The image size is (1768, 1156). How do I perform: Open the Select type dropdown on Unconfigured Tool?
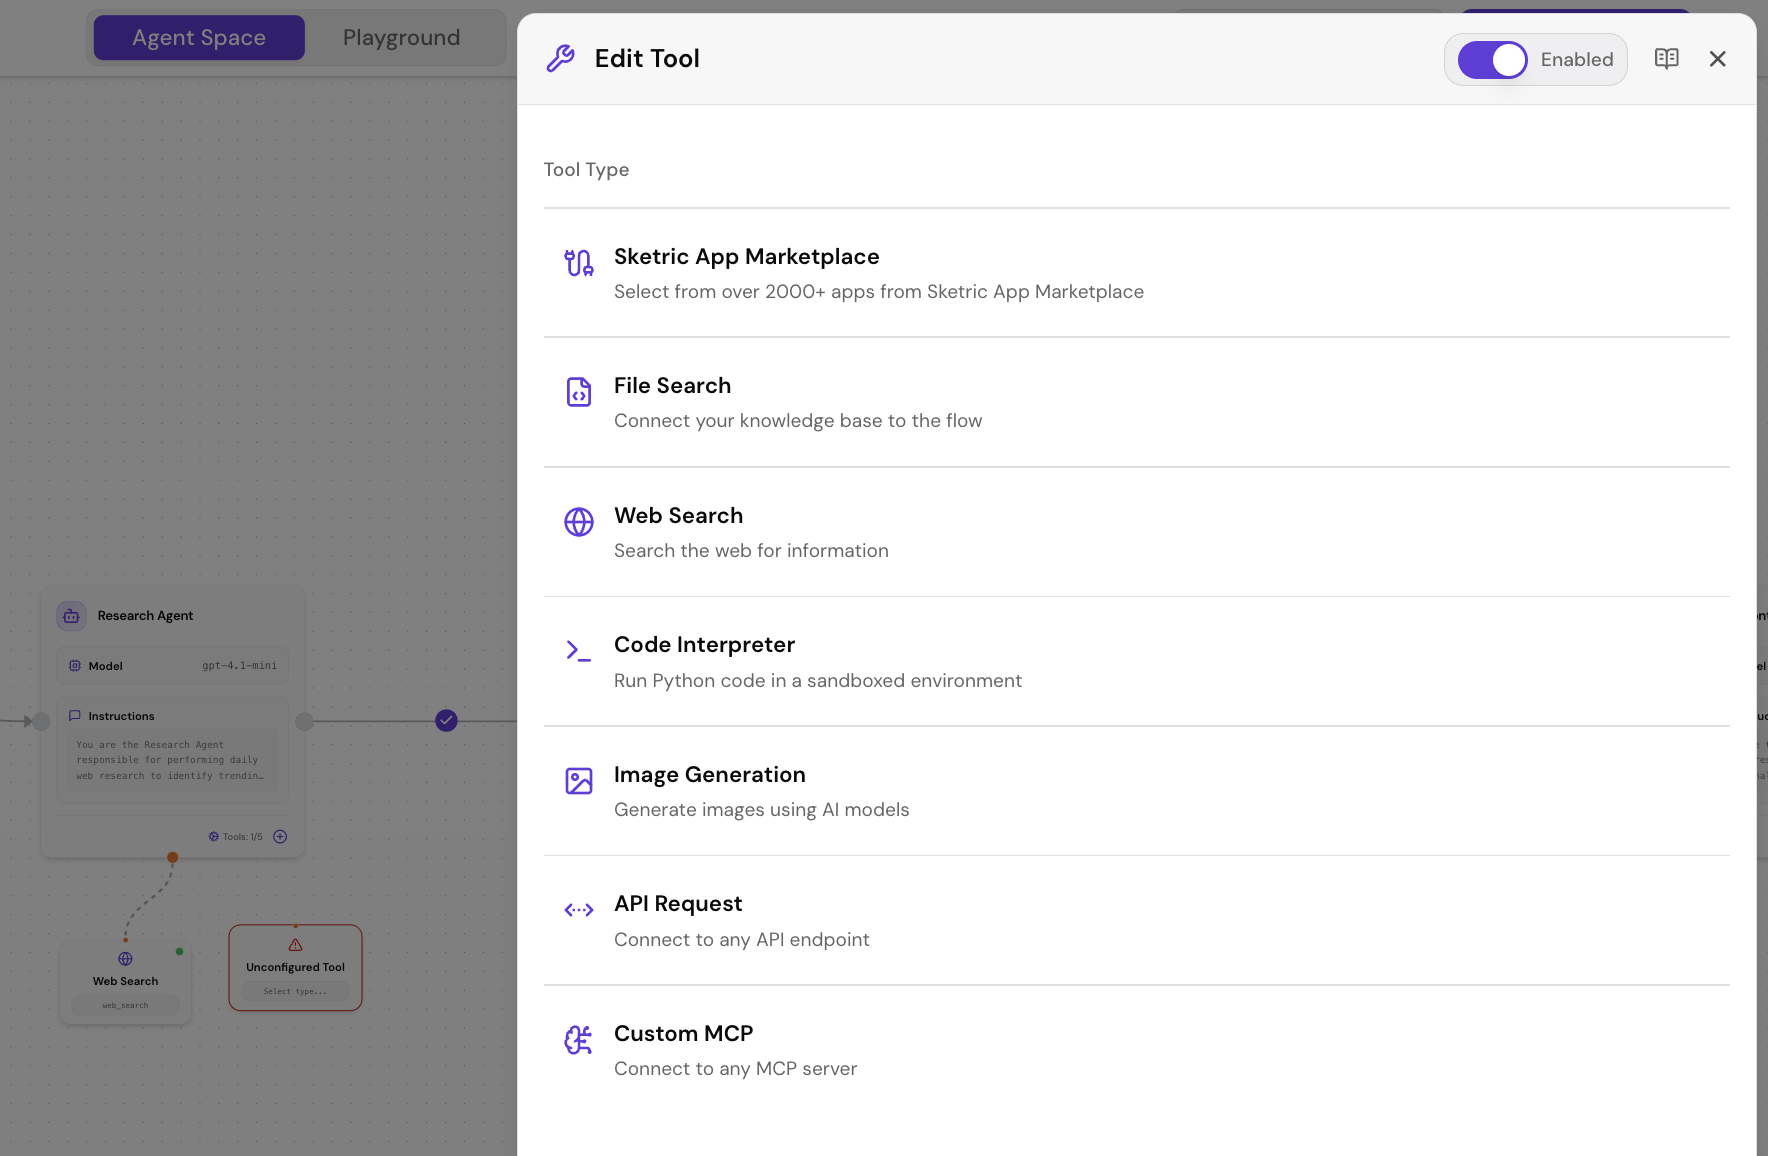(295, 991)
